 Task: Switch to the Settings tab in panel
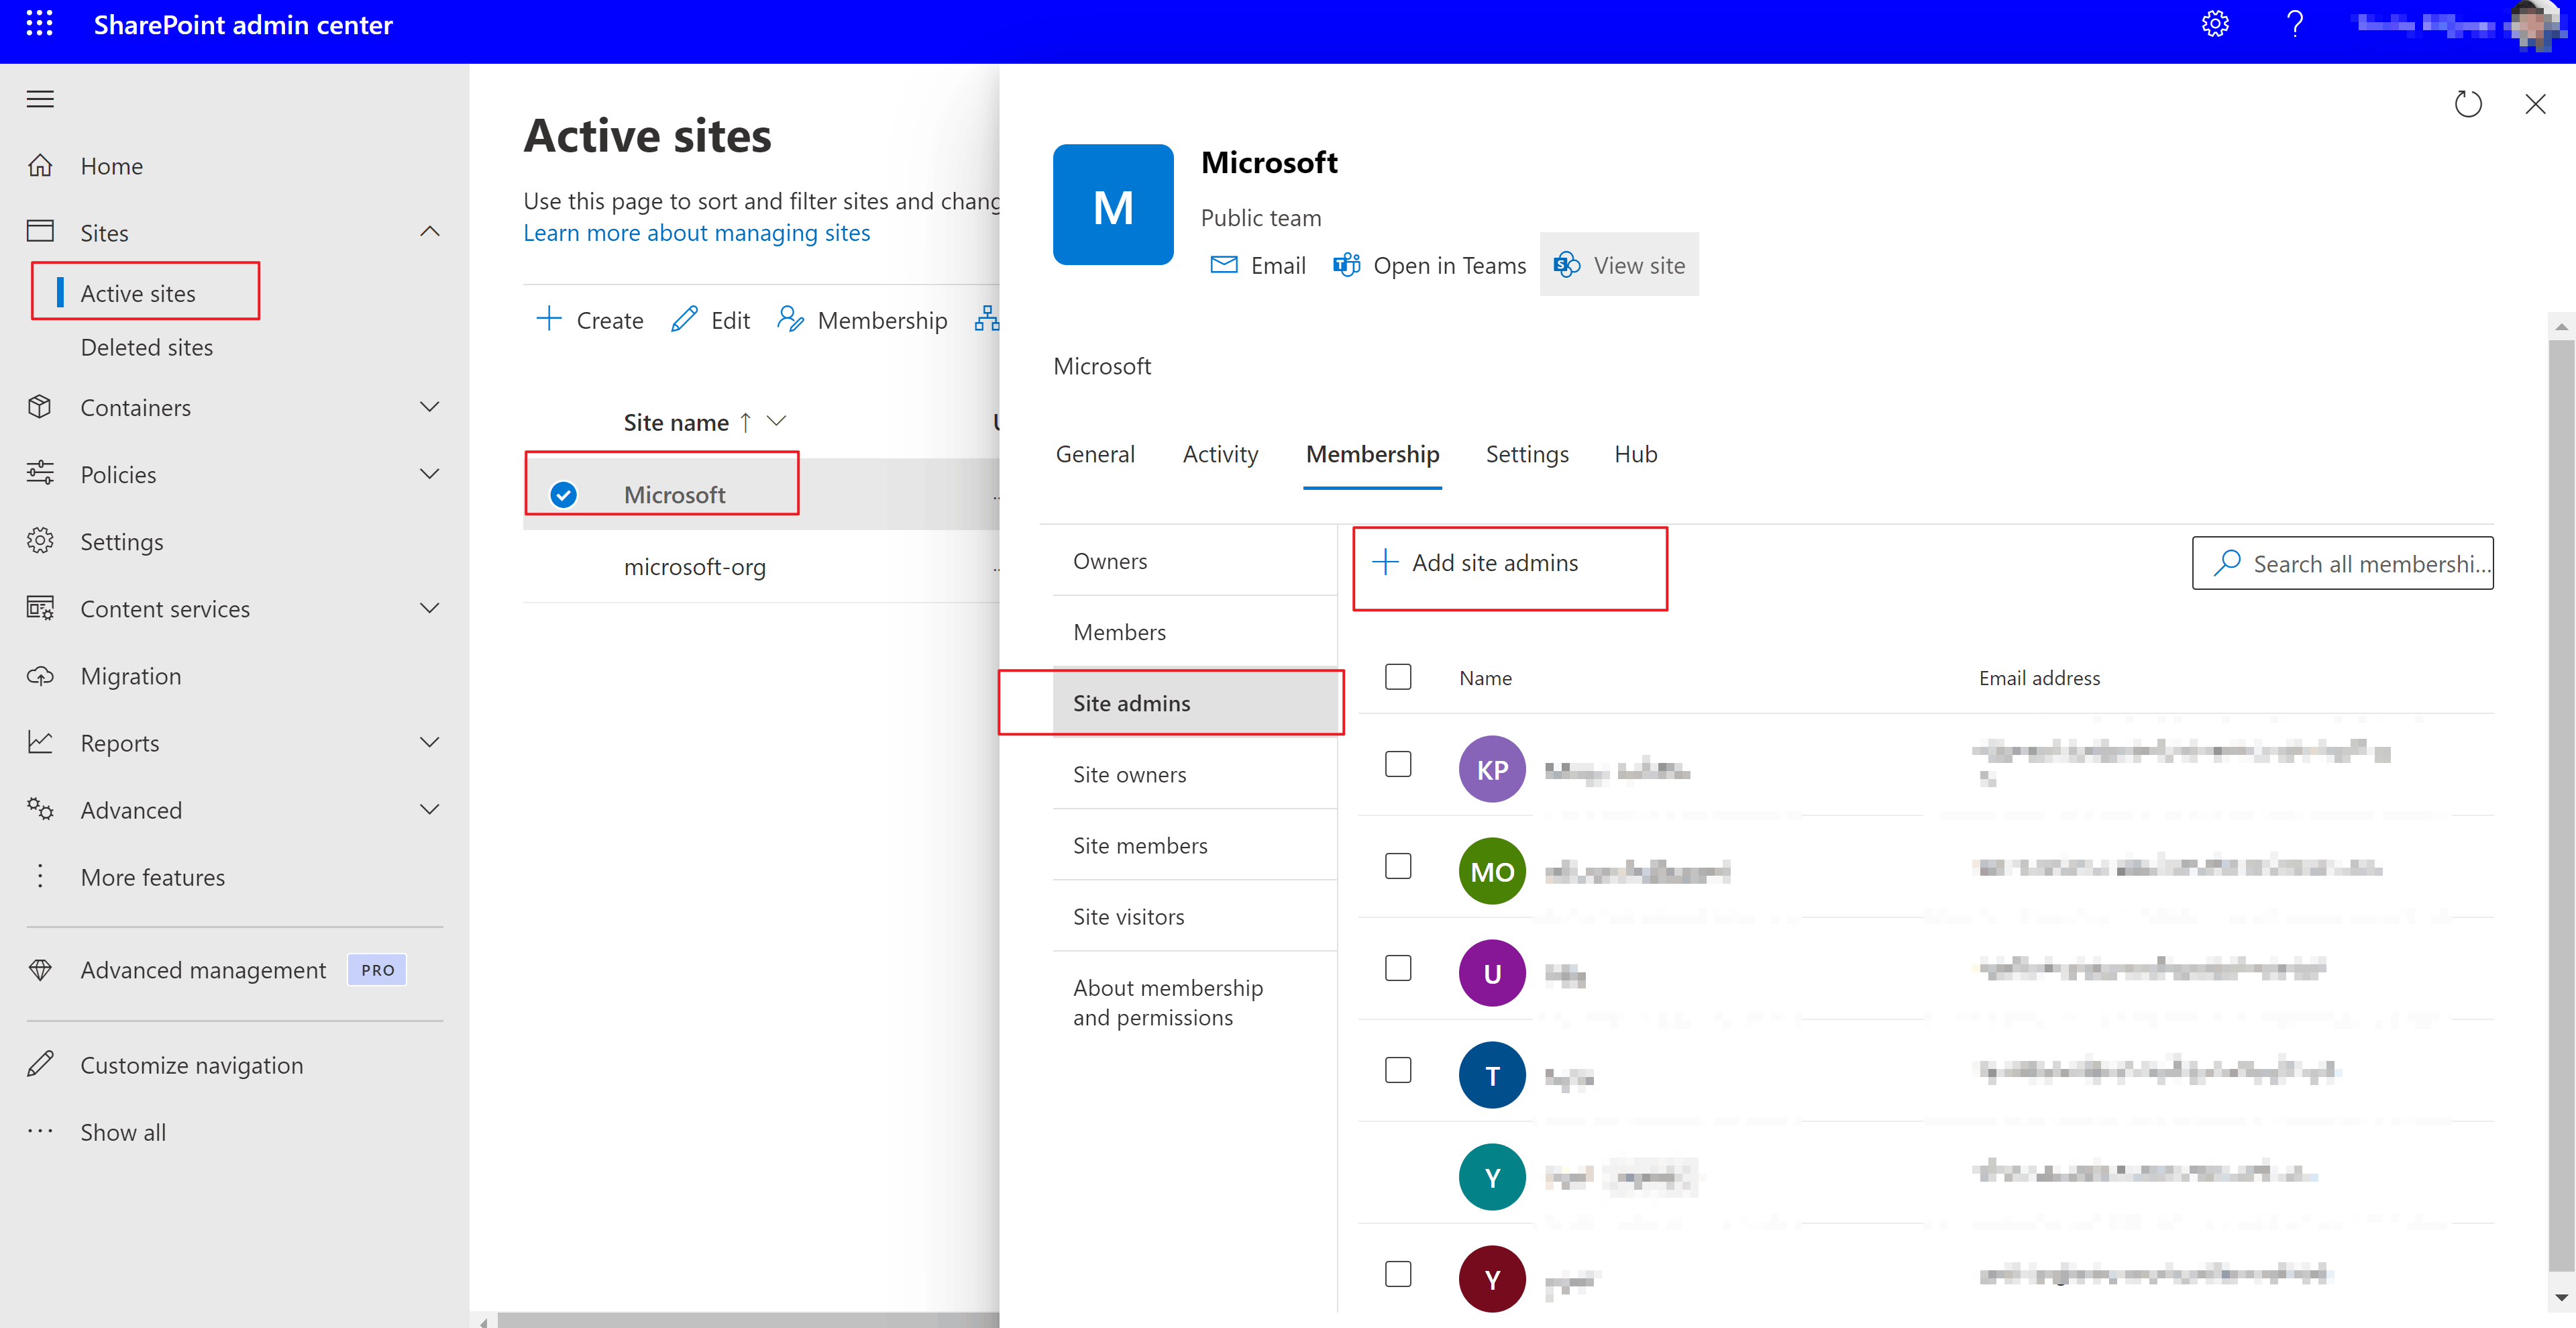[x=1527, y=454]
